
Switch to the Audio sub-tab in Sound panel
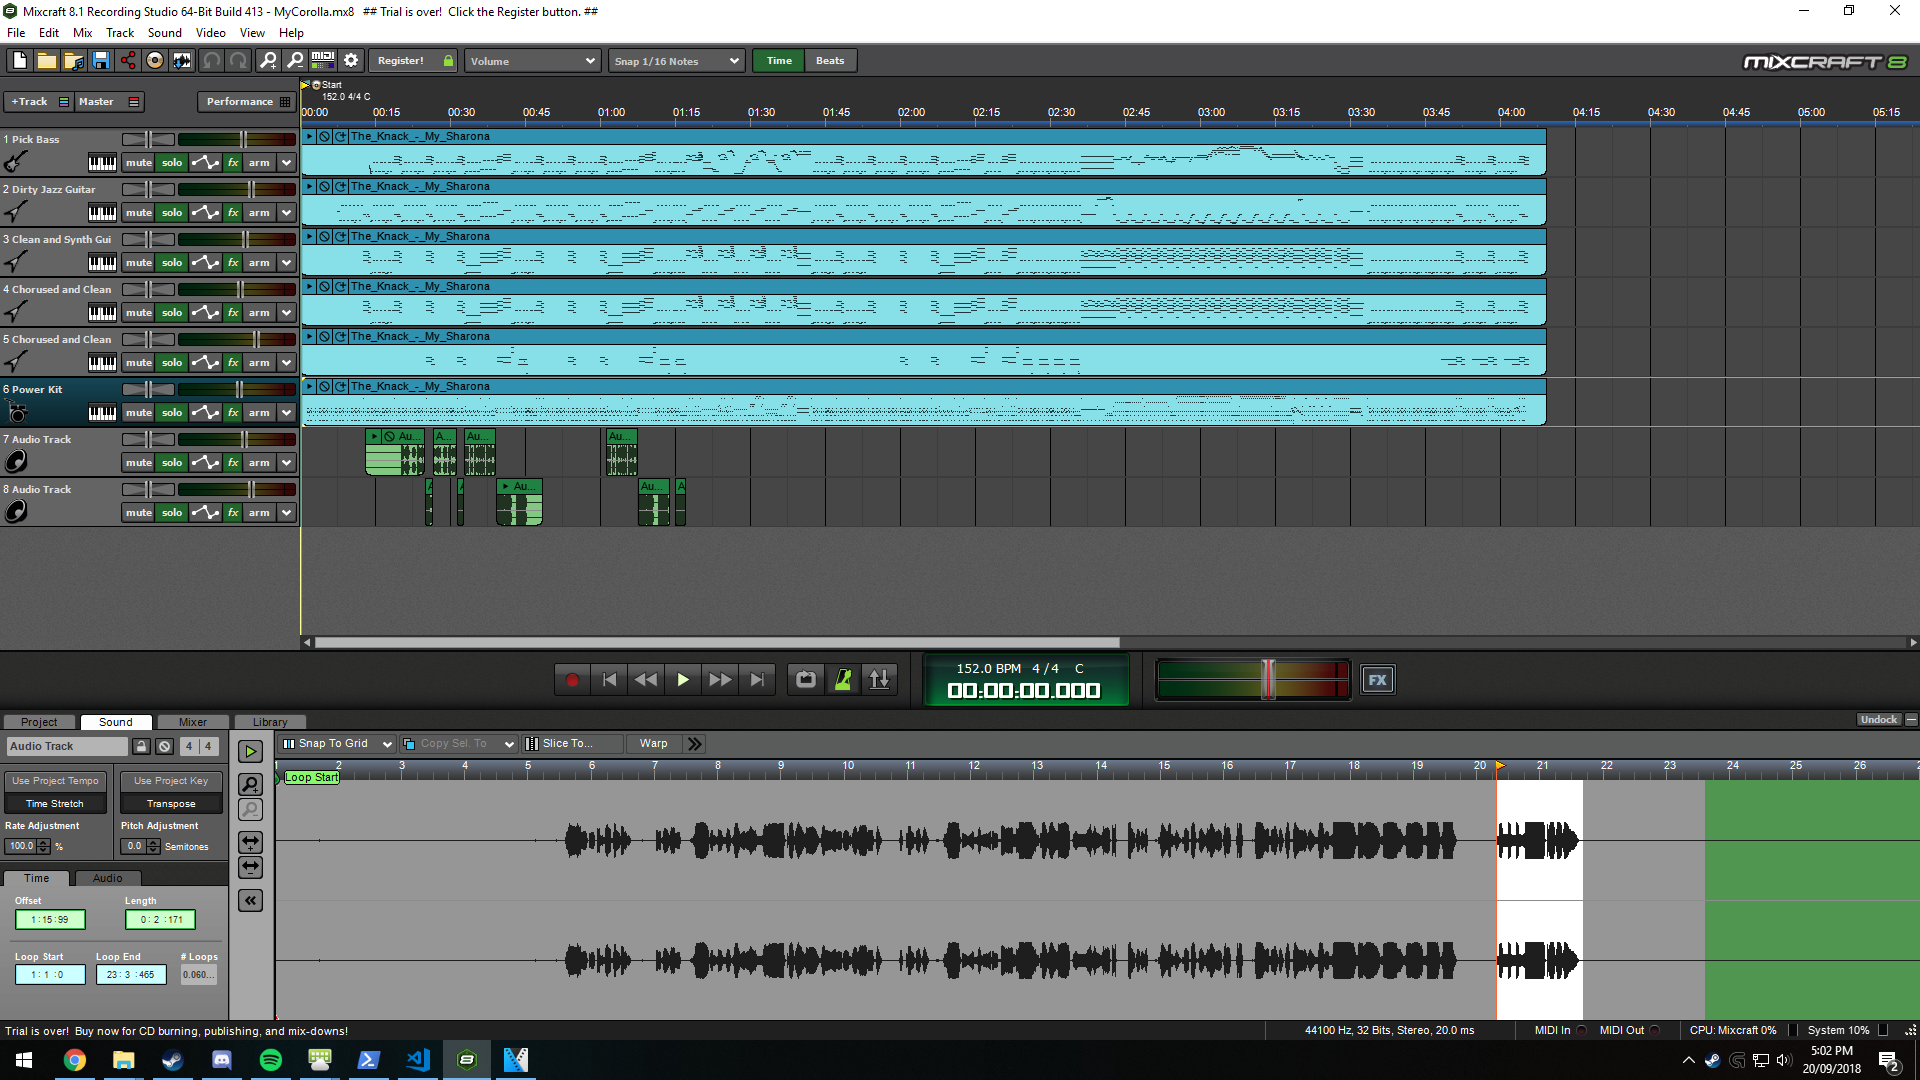click(x=108, y=878)
